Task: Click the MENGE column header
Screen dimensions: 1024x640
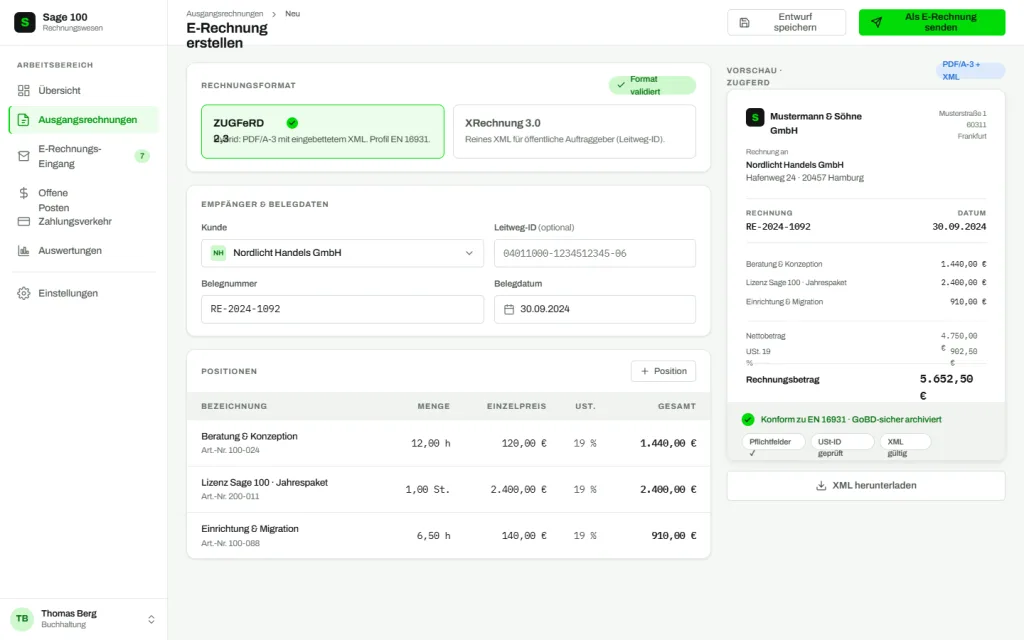Action: click(x=434, y=406)
